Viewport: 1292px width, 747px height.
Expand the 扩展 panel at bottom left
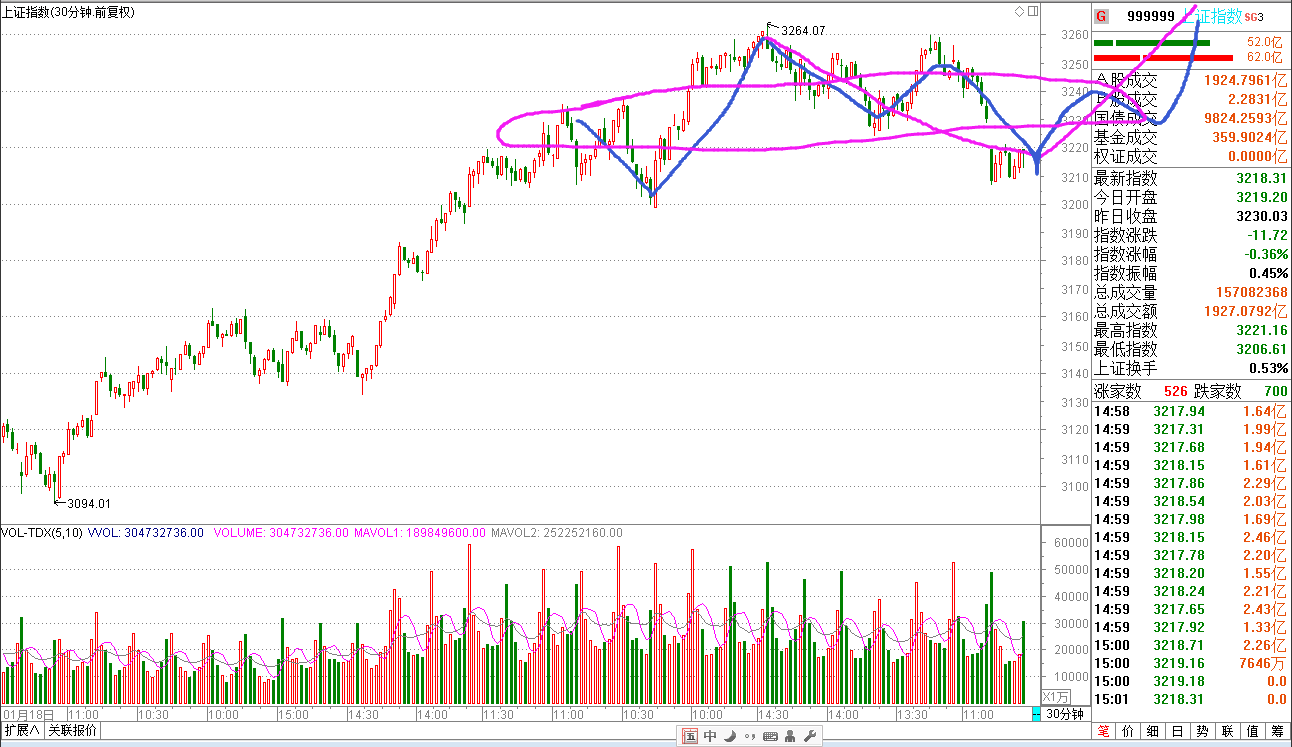pos(21,731)
